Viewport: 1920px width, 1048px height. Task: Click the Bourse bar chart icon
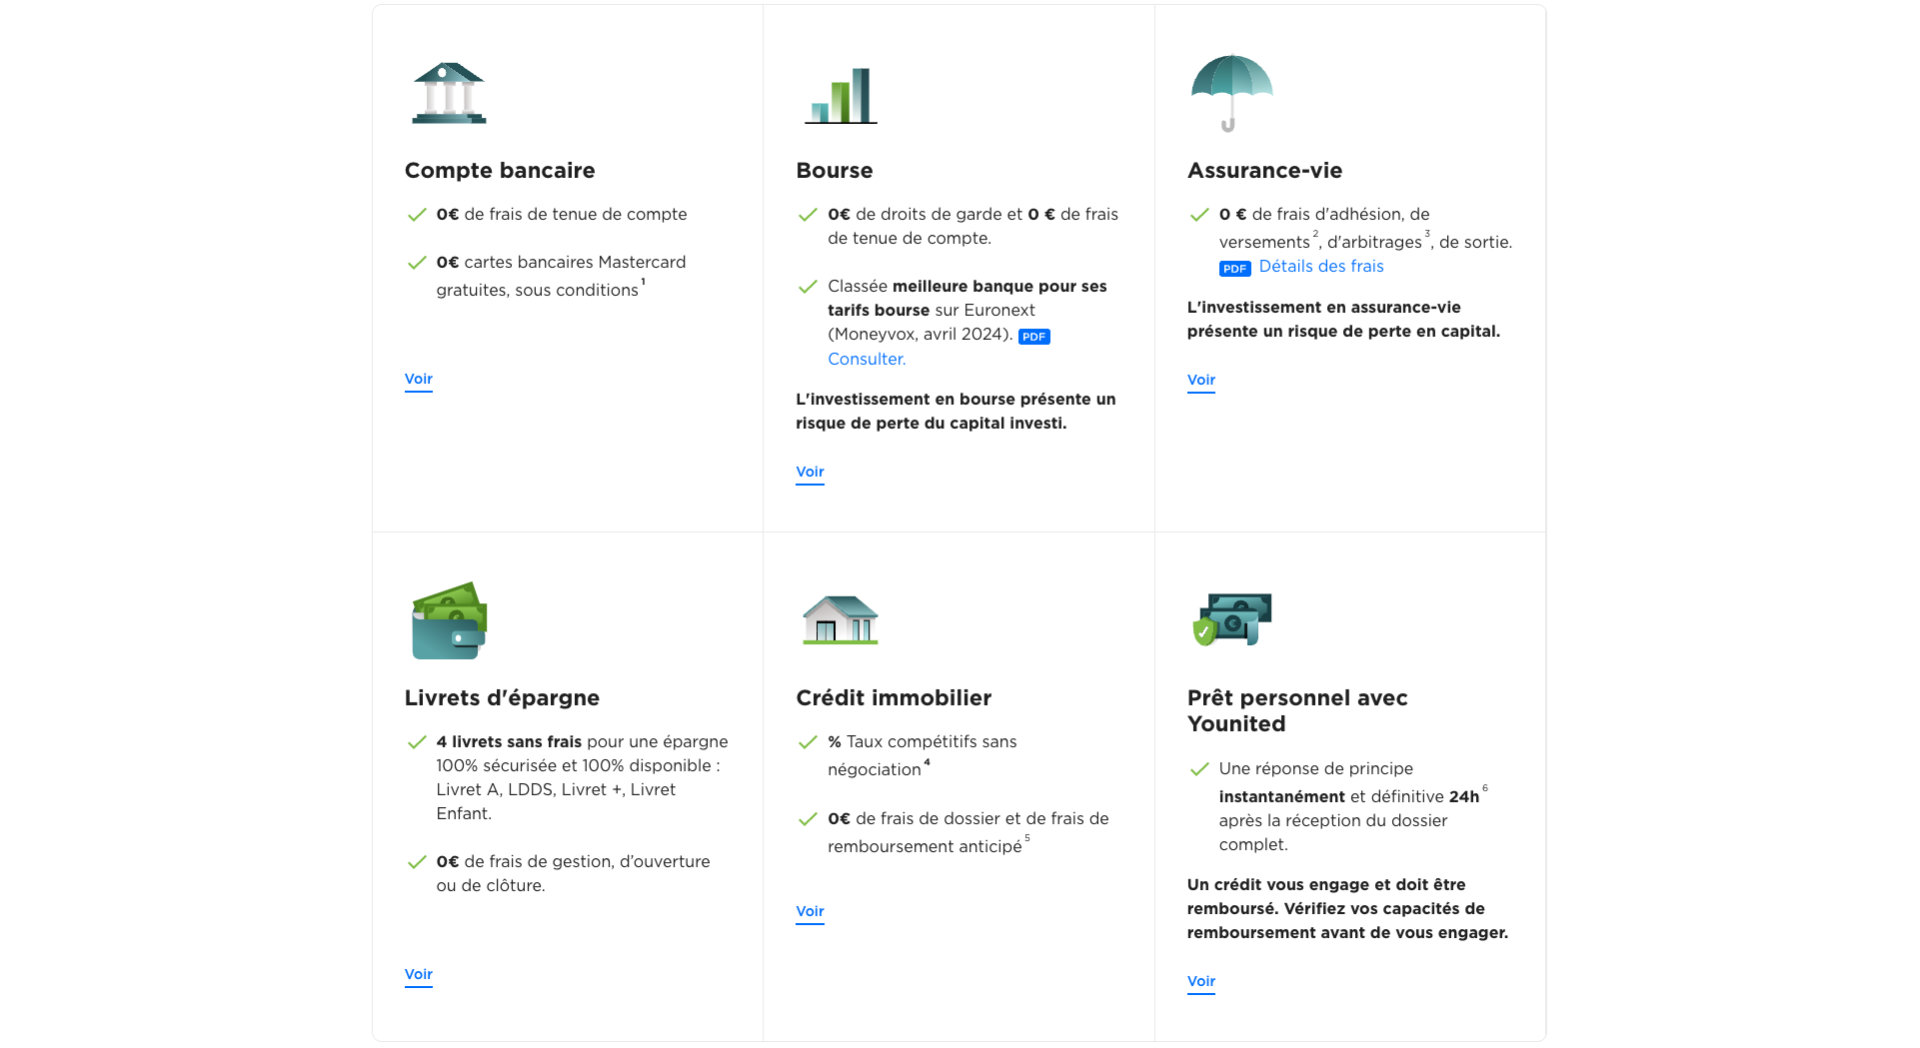(841, 96)
